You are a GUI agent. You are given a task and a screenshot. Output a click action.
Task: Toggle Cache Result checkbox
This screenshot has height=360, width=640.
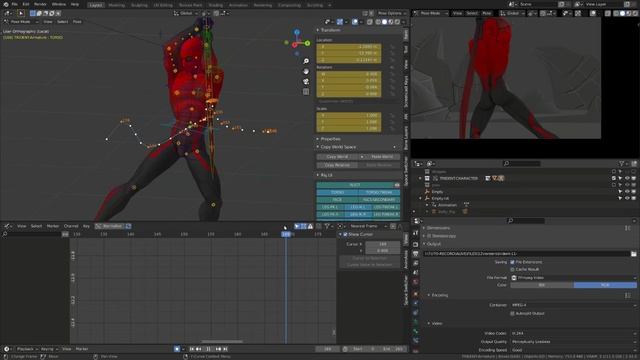click(513, 269)
